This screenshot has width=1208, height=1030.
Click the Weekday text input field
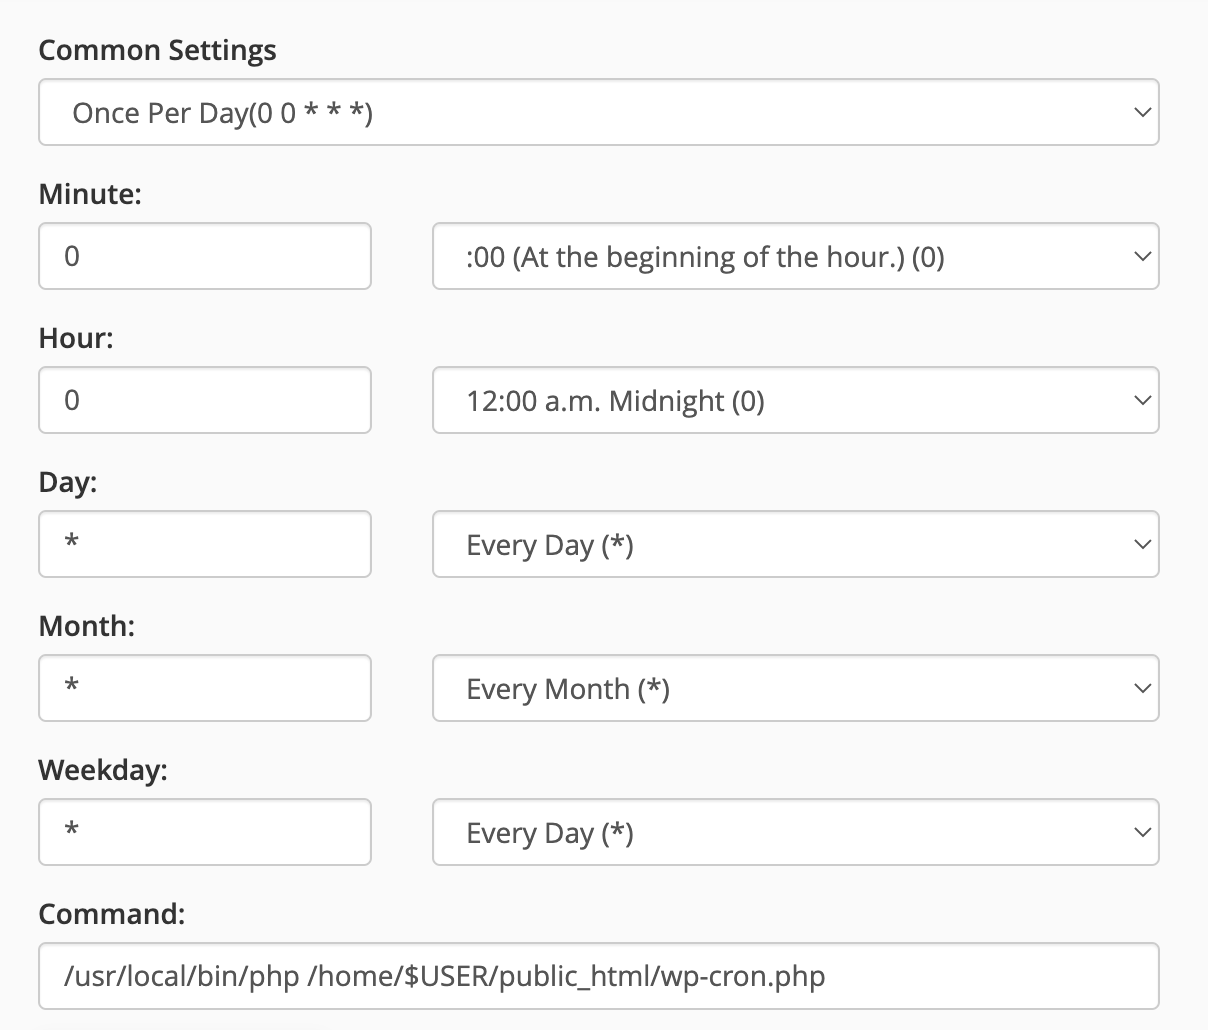click(x=205, y=833)
